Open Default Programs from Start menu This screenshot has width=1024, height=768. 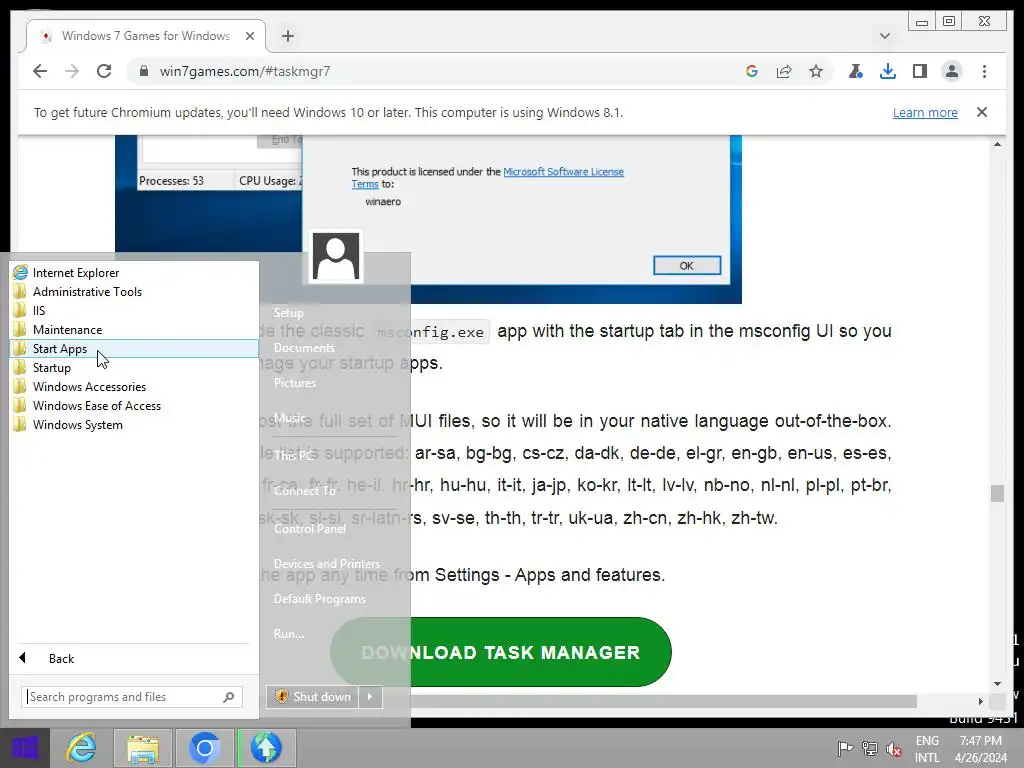pos(319,598)
